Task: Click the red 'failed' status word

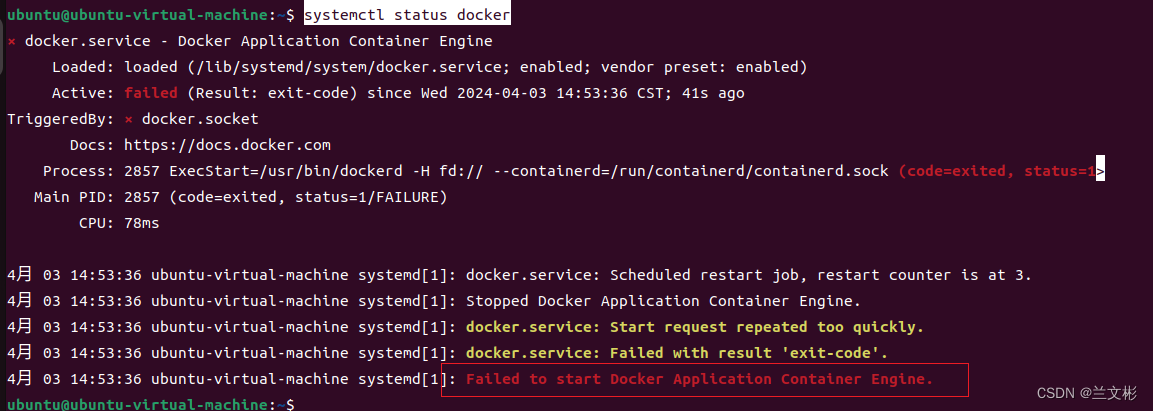Action: click(151, 93)
